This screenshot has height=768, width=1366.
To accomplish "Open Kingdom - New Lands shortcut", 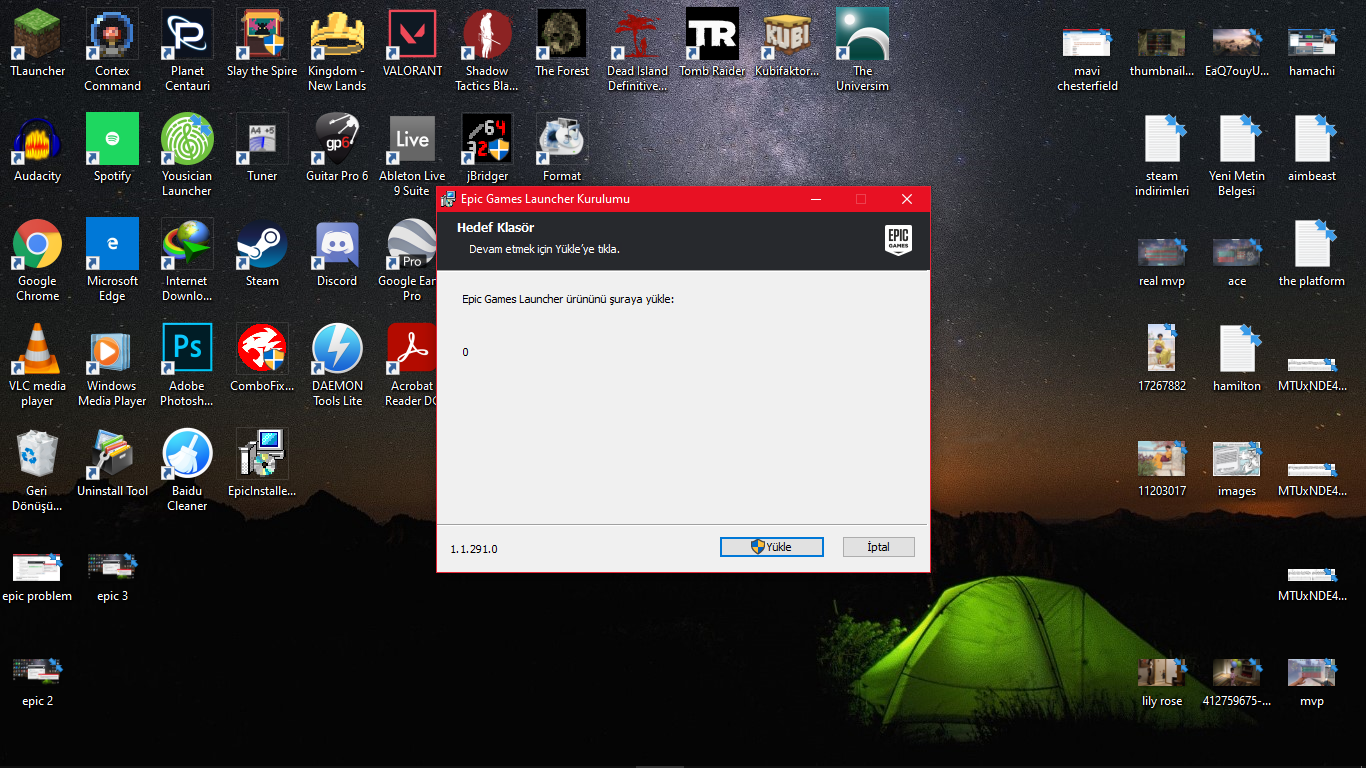I will 337,50.
